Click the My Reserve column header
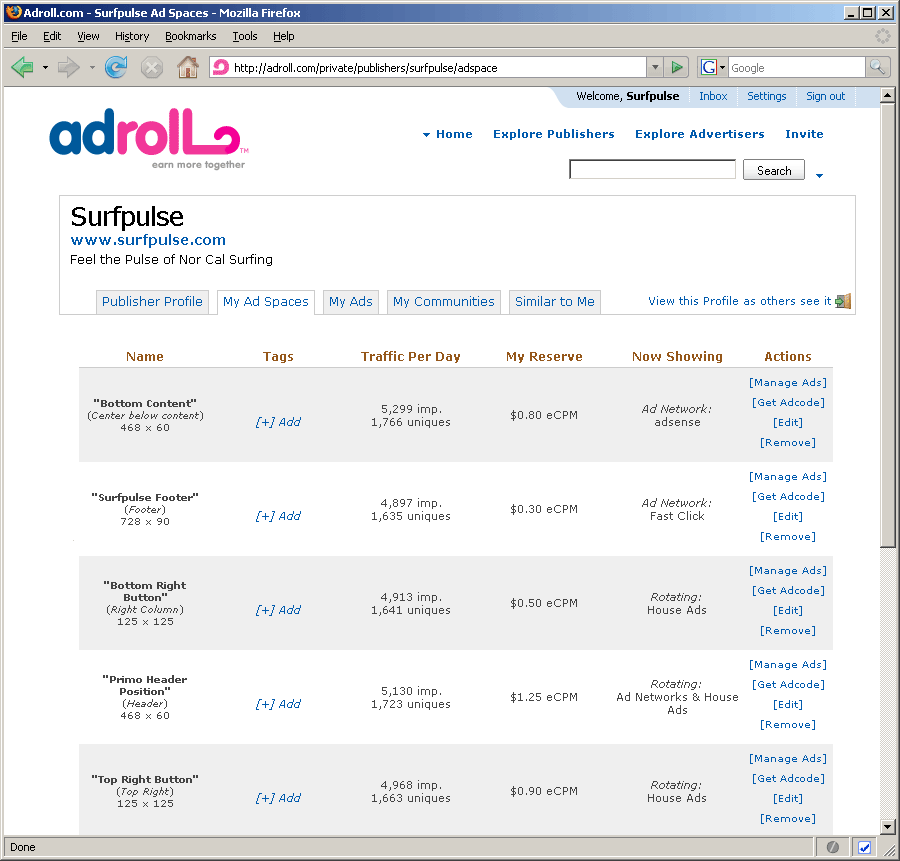The width and height of the screenshot is (900, 861). coord(544,357)
